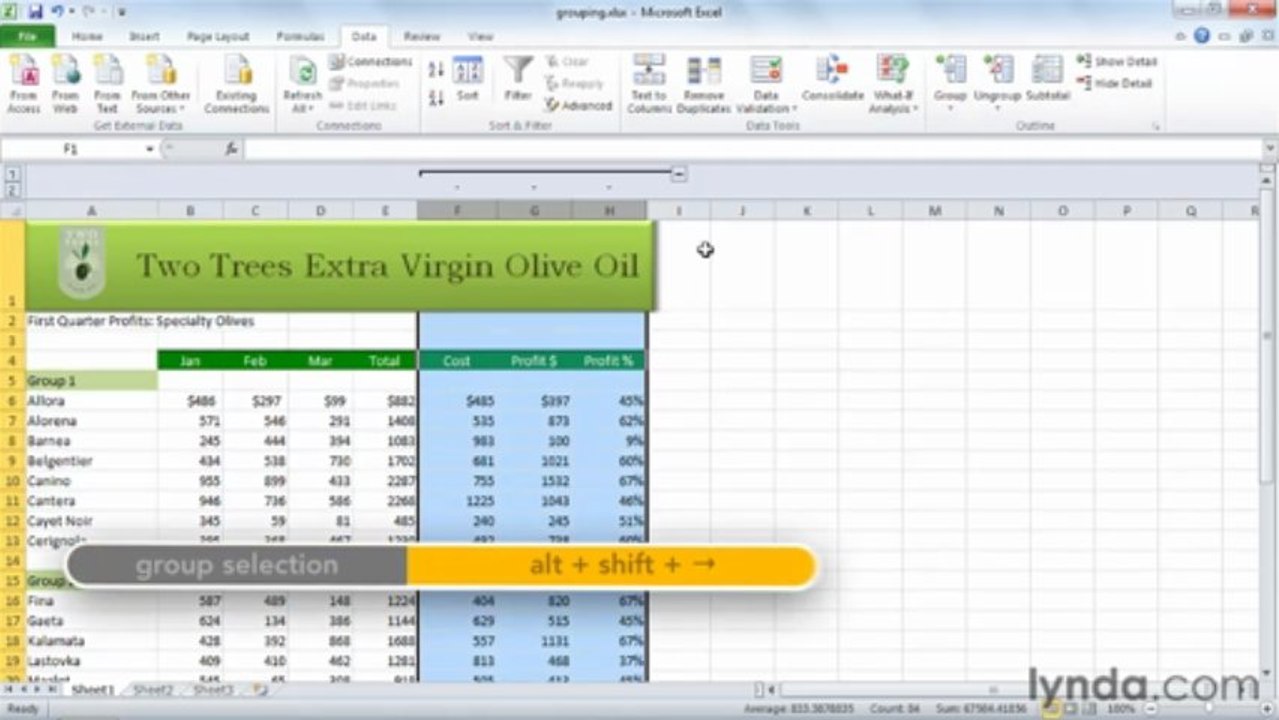
Task: Switch to the Insert tab
Action: [145, 36]
